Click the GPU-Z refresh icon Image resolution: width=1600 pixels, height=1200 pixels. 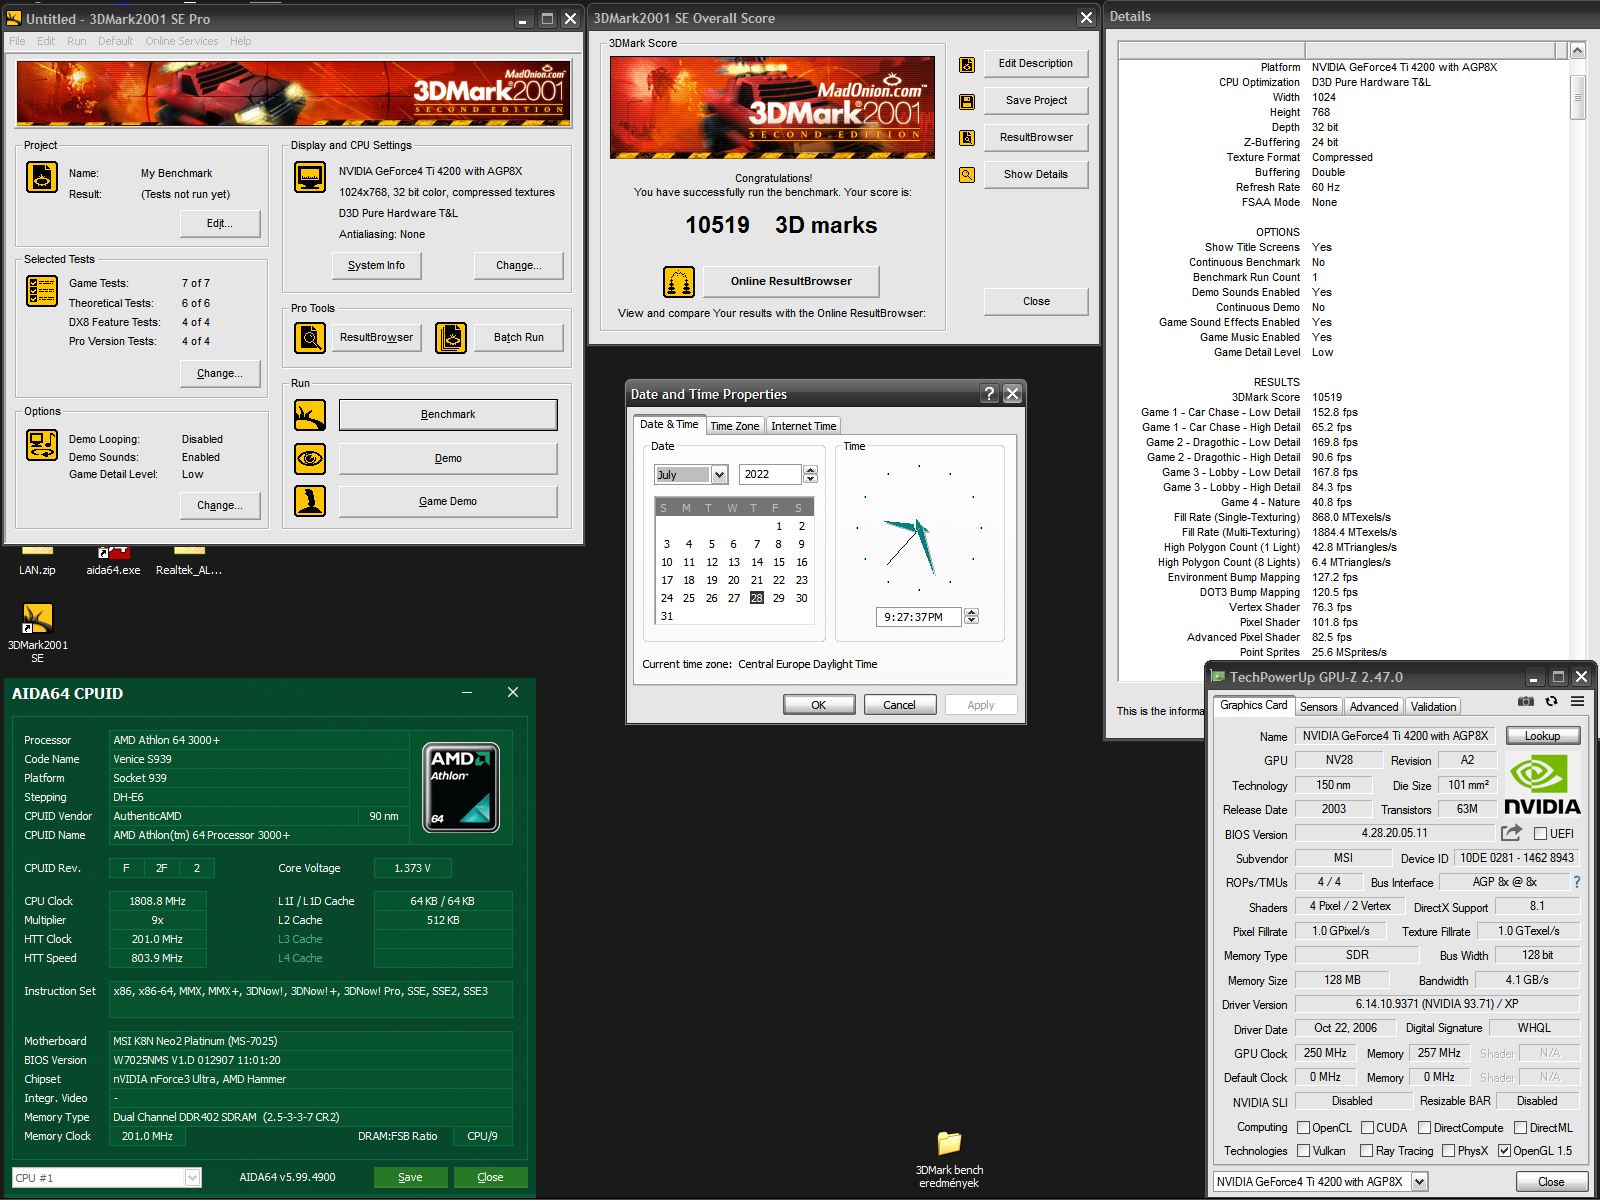[1552, 702]
